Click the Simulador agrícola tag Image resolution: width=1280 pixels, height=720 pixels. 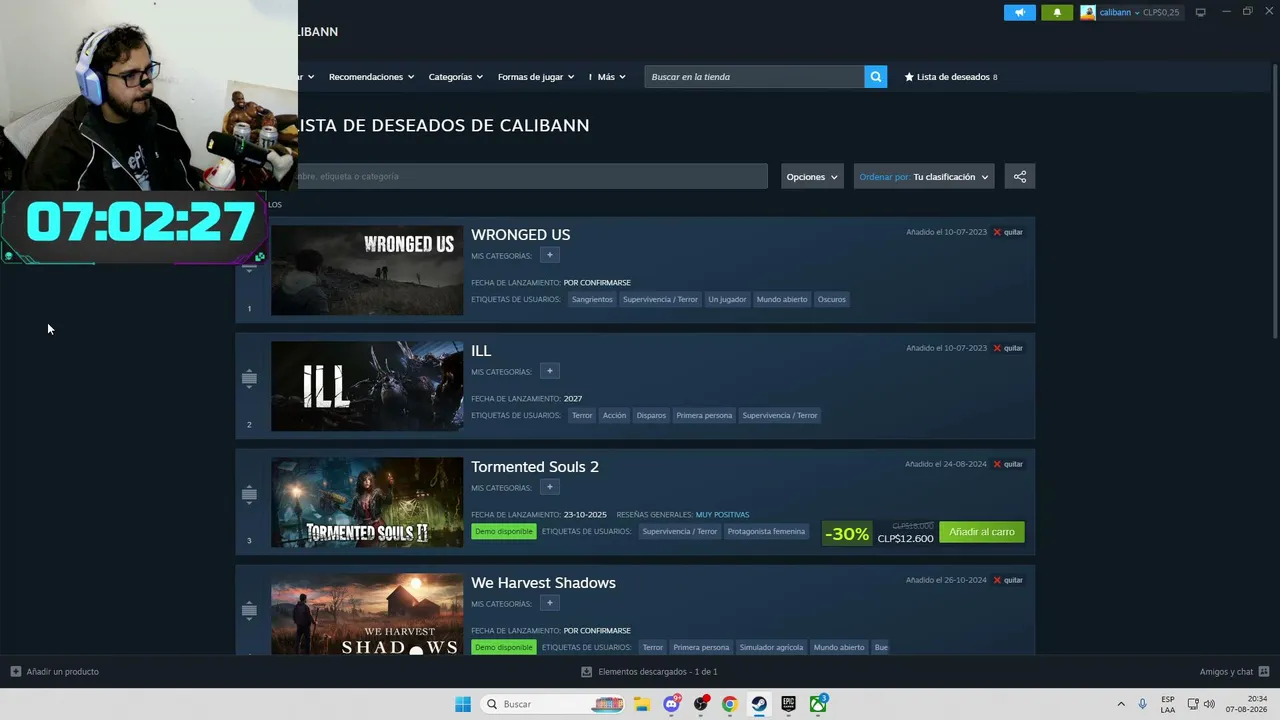click(x=771, y=647)
